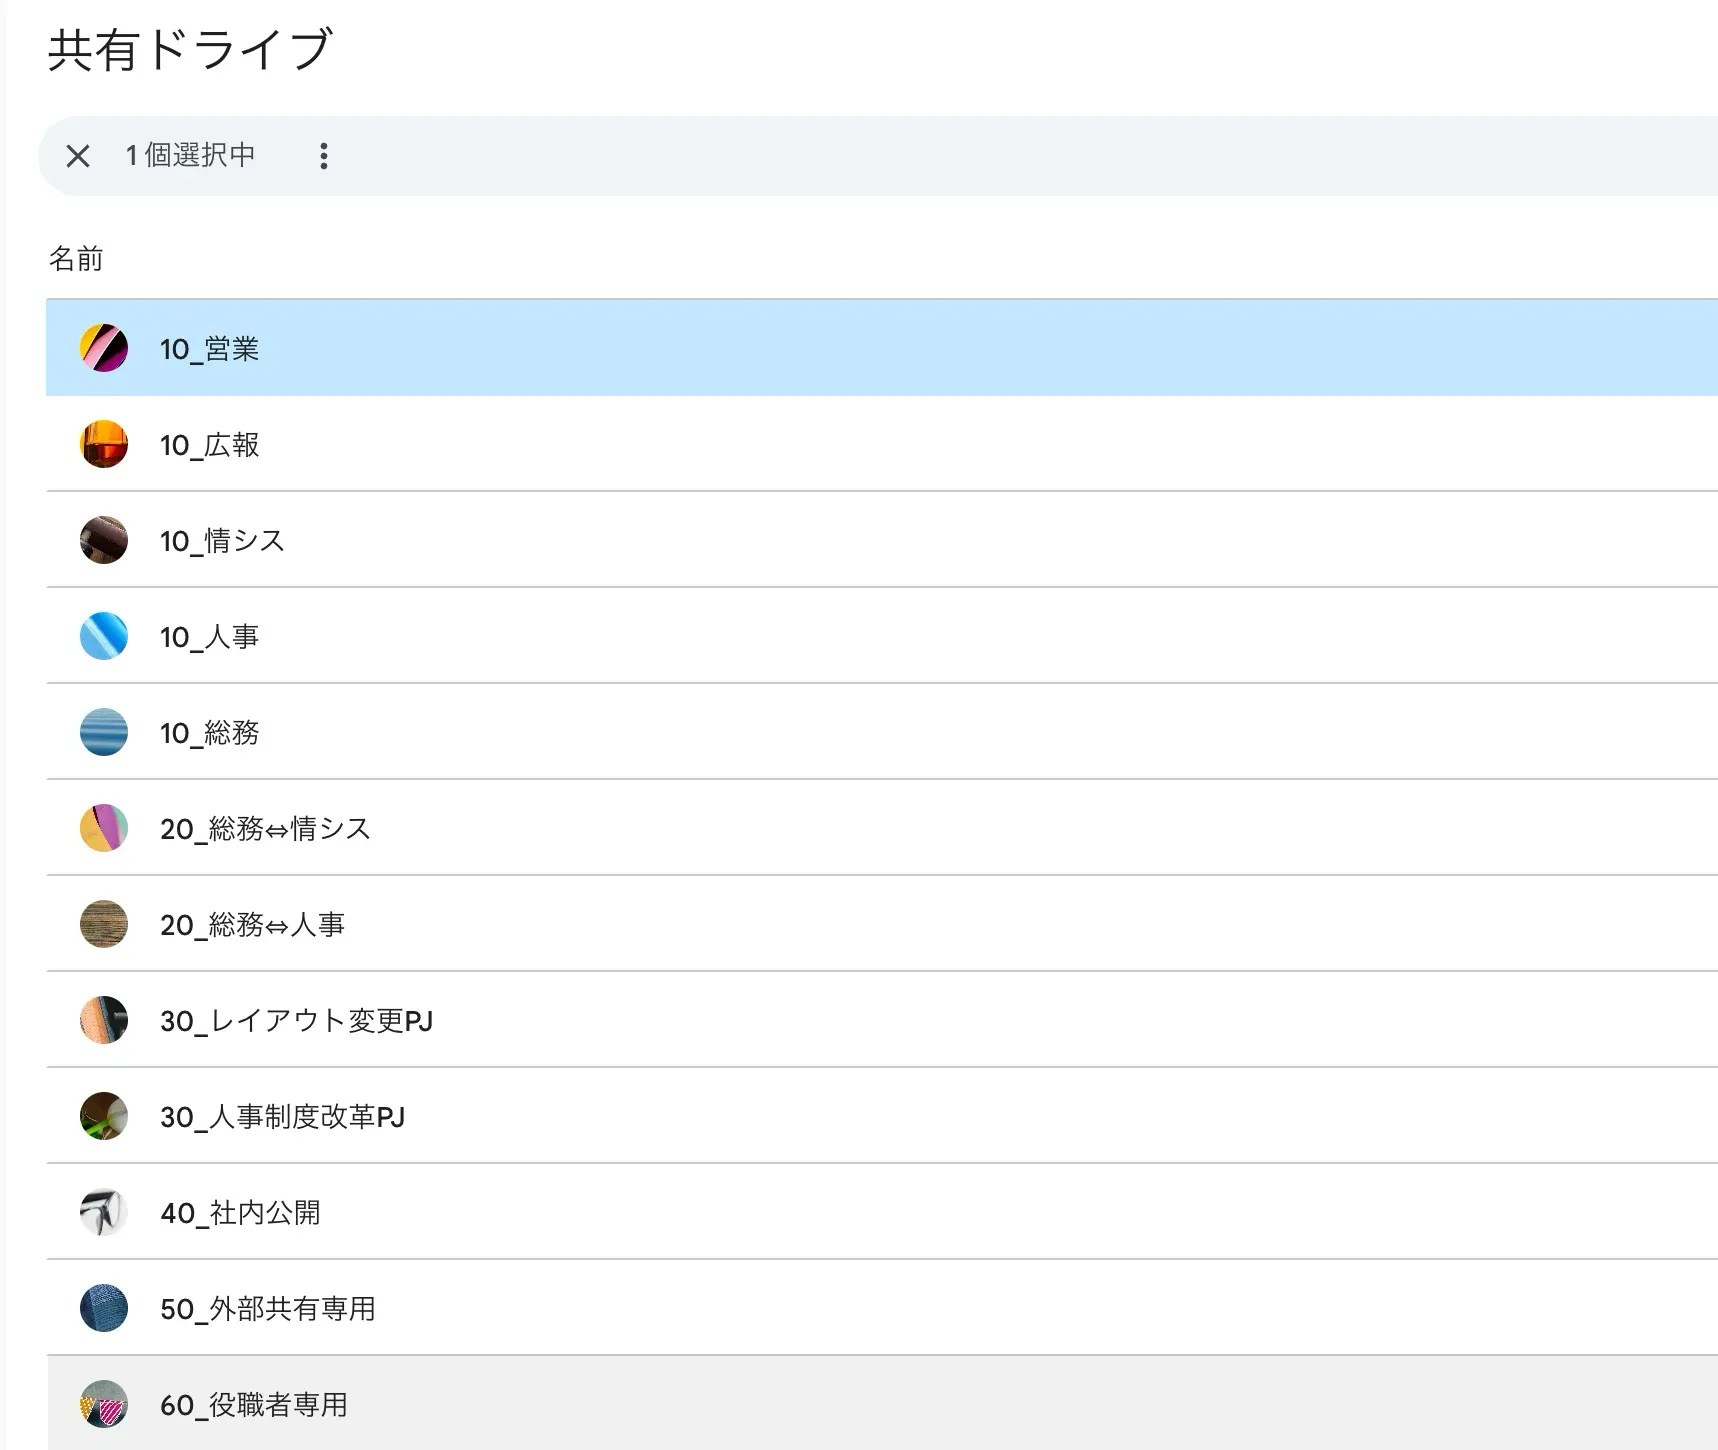
Task: Click the 10_営業 drive thumbnail icon
Action: pyautogui.click(x=104, y=348)
